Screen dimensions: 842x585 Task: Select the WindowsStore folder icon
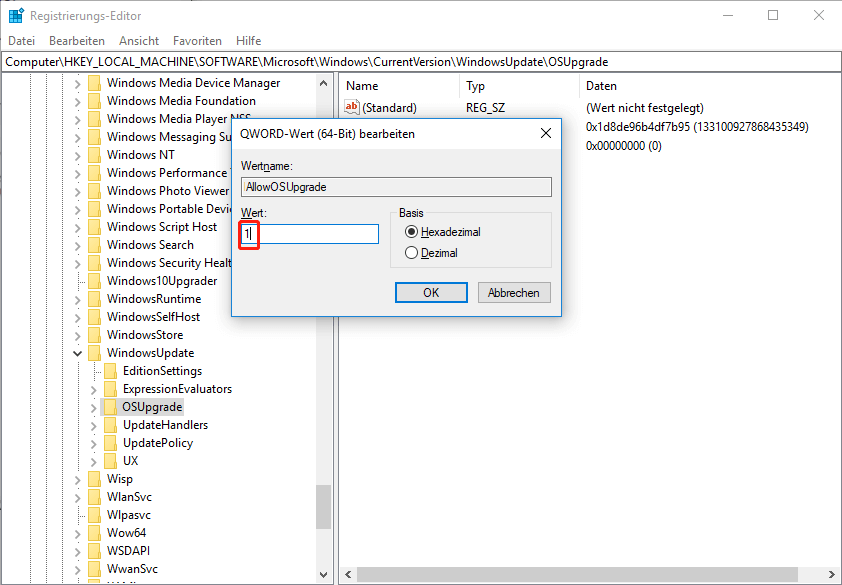coord(95,335)
